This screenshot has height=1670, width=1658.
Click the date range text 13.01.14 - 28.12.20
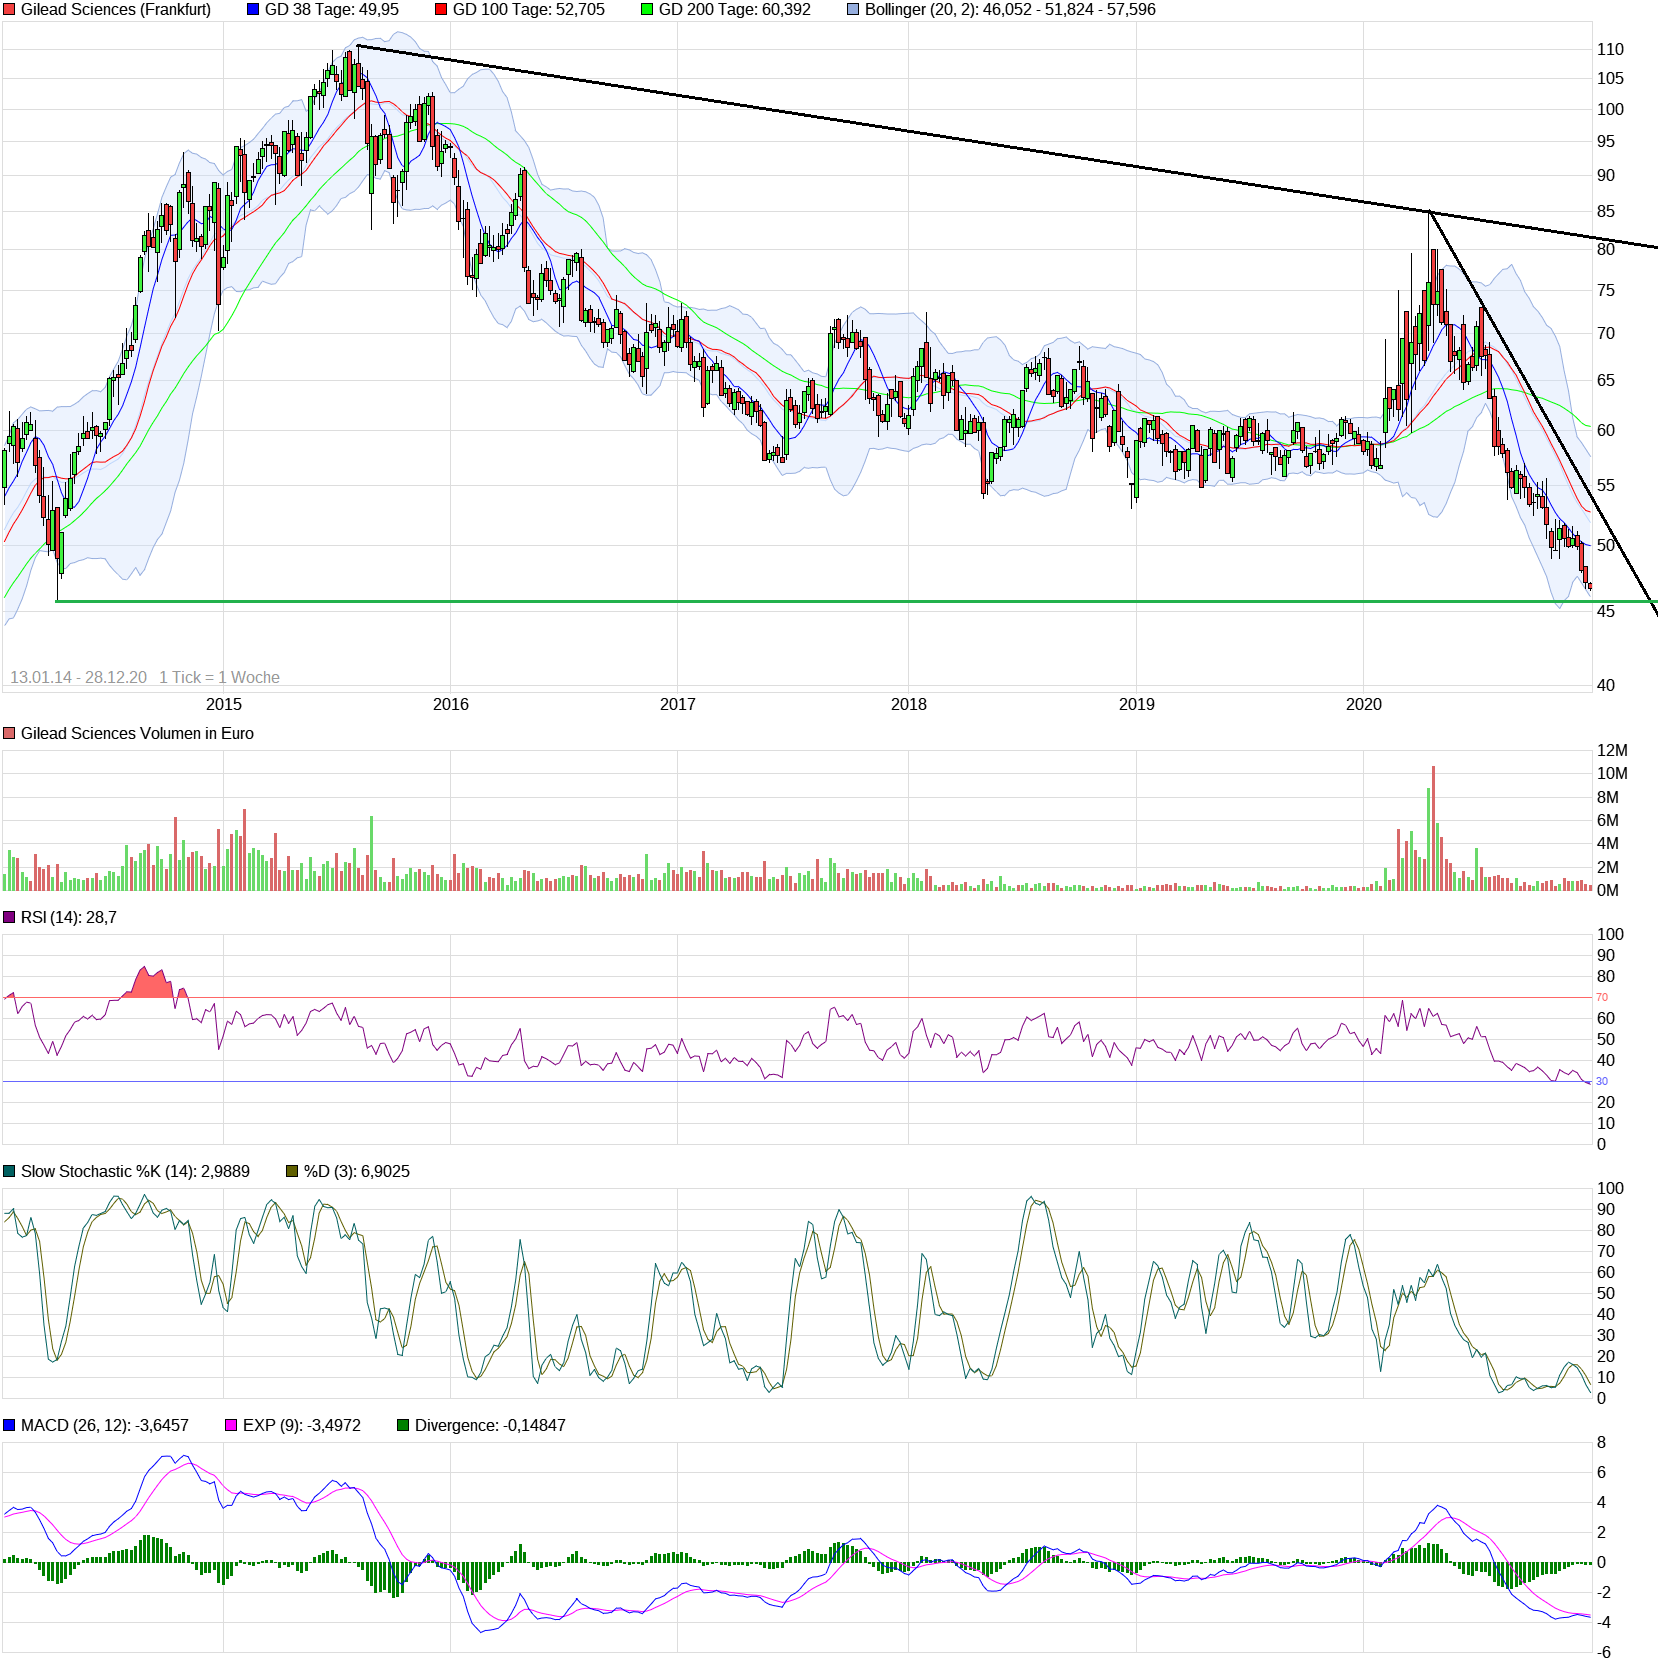point(80,677)
